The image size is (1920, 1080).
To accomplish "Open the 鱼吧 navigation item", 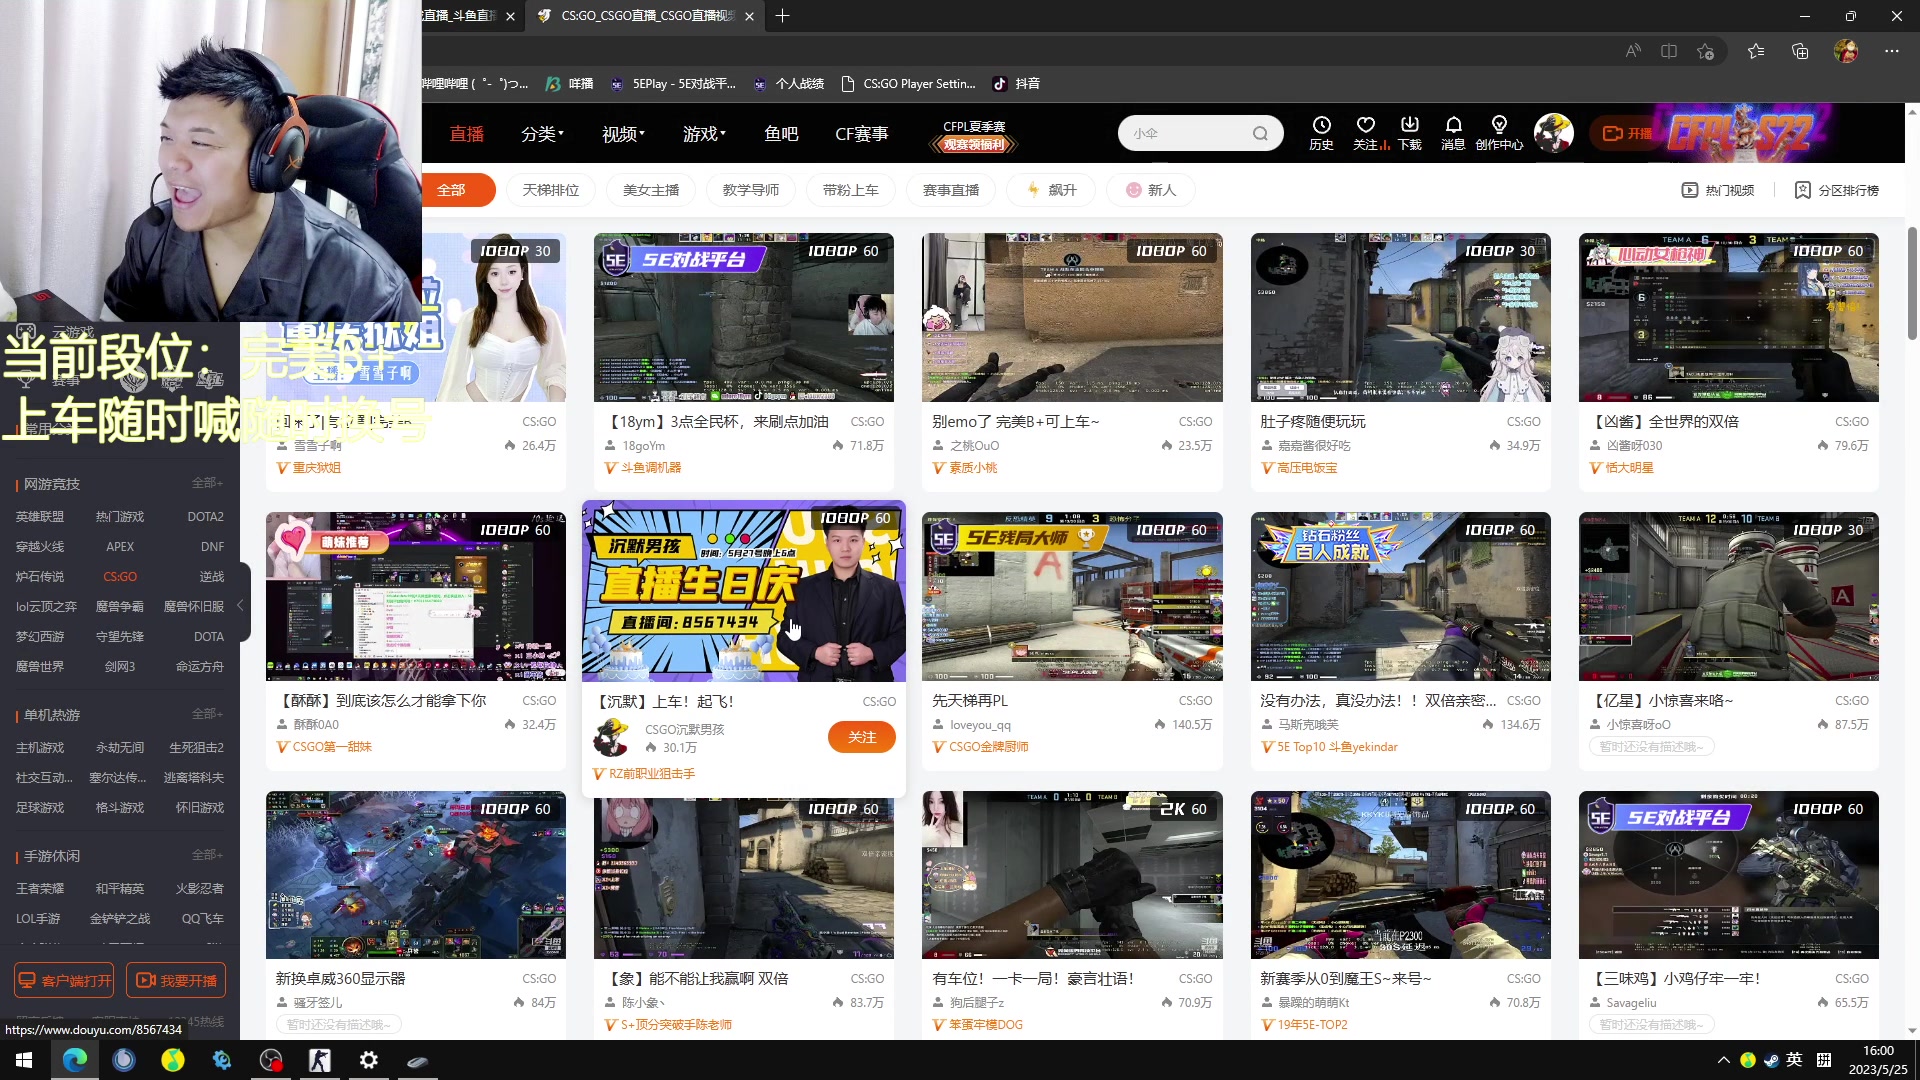I will [x=781, y=133].
